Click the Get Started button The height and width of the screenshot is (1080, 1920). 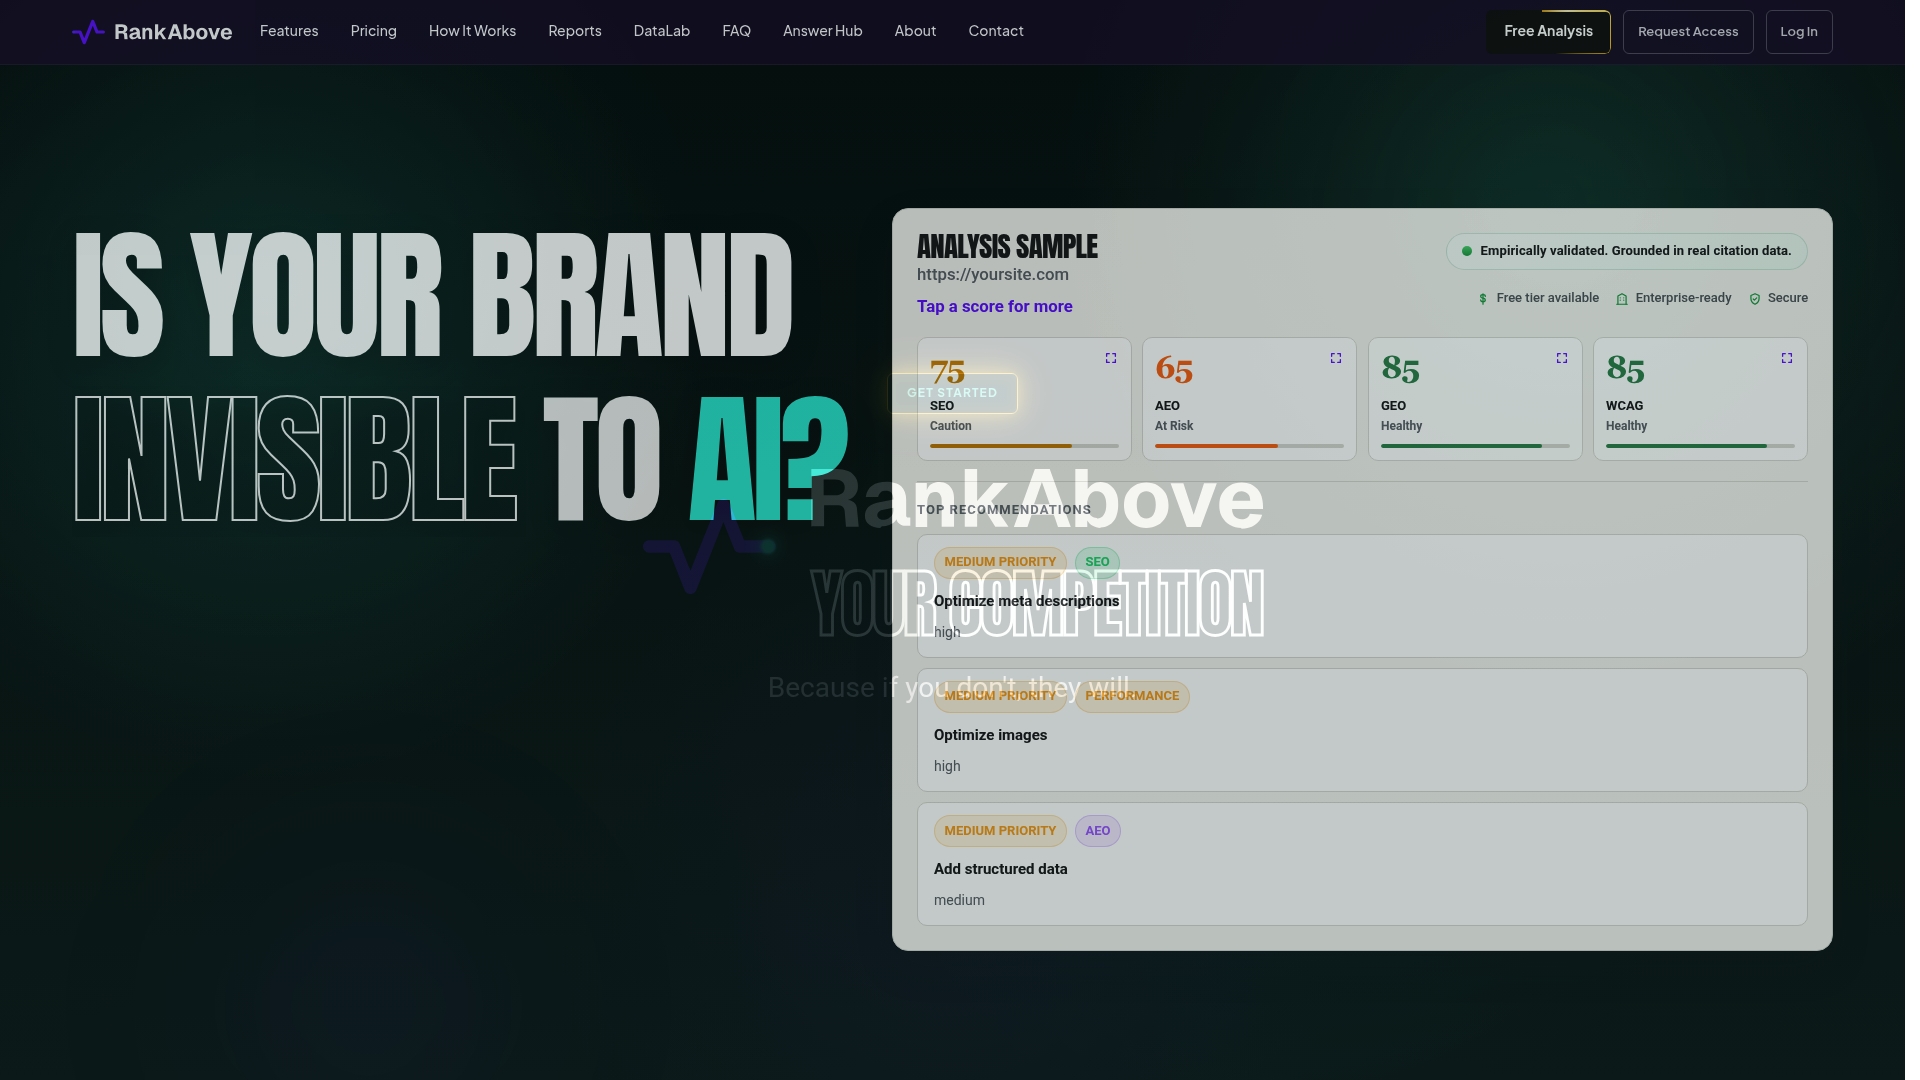point(952,393)
